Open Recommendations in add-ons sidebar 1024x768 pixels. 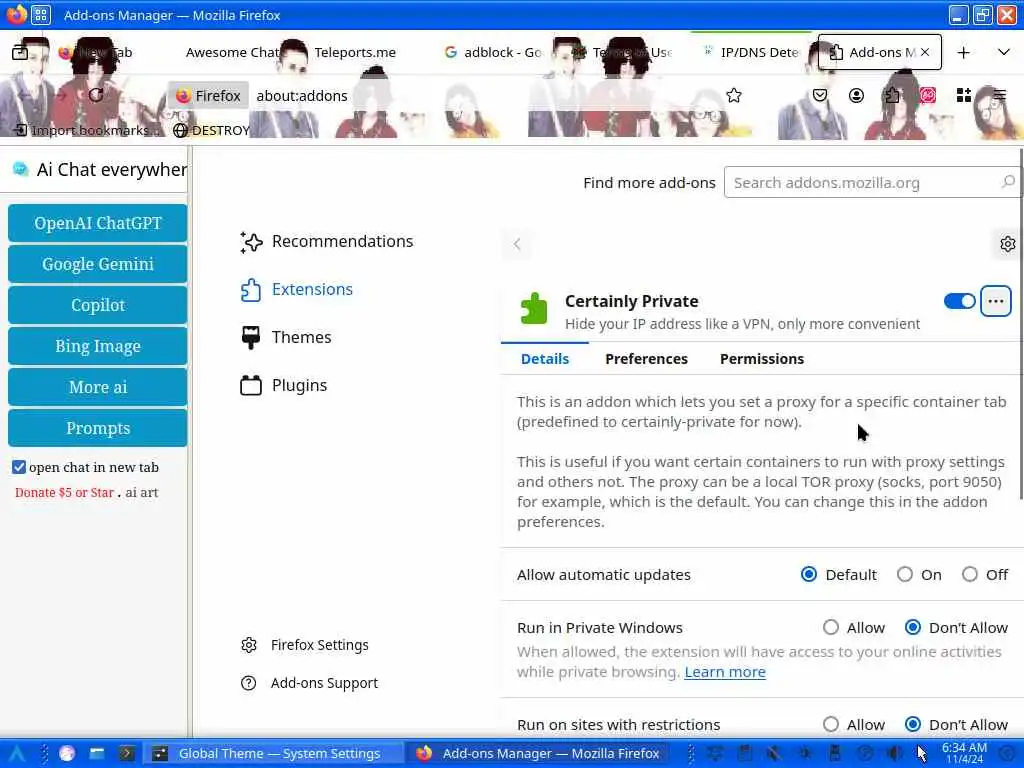point(327,242)
